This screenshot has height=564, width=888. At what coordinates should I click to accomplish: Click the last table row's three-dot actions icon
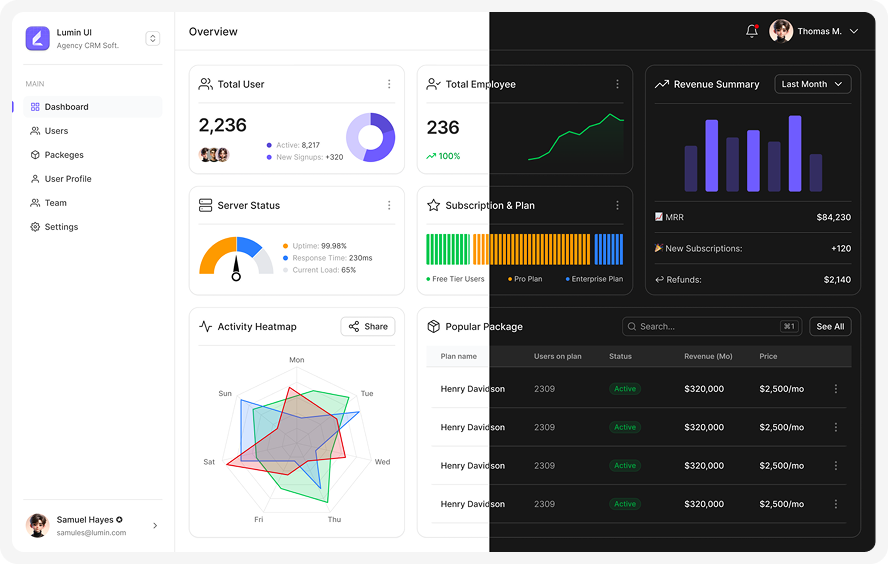click(836, 504)
